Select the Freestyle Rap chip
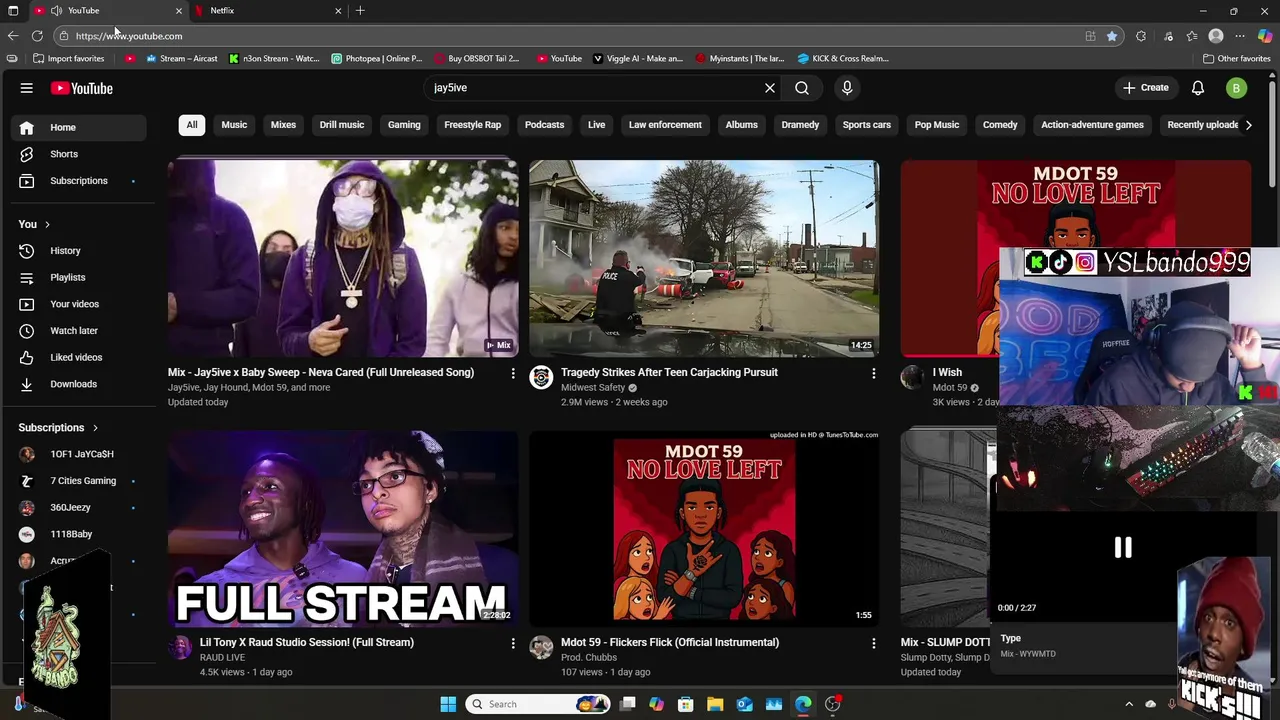Screen dimensions: 1280x720 tap(473, 125)
